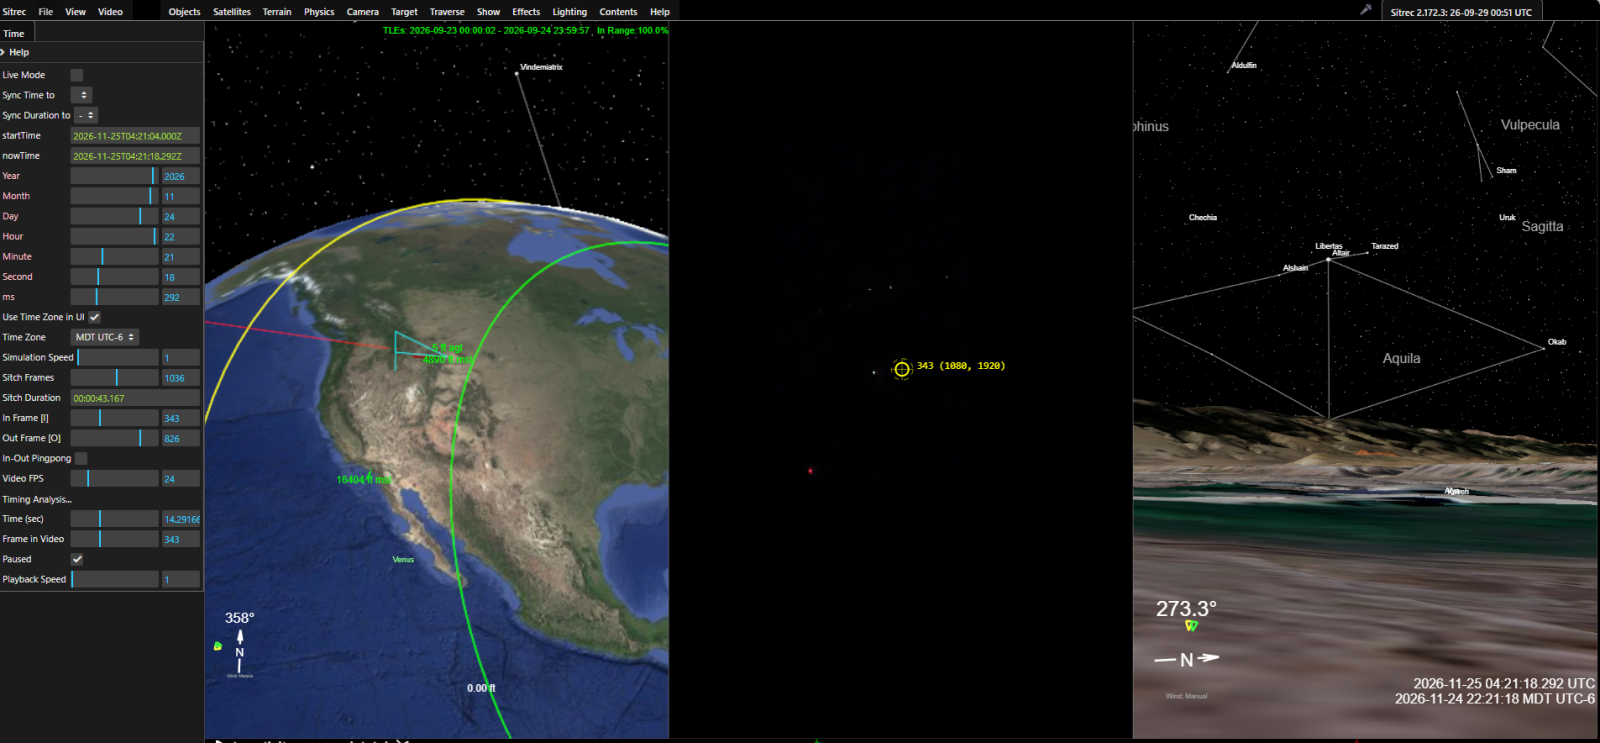
Task: Open the File menu
Action: coord(46,12)
